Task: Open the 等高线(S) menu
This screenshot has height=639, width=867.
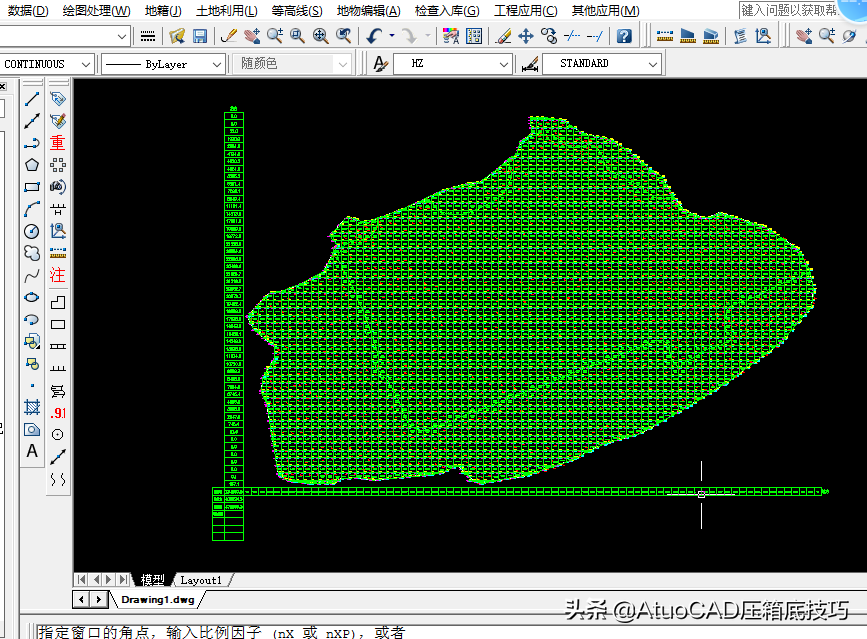Action: 297,11
